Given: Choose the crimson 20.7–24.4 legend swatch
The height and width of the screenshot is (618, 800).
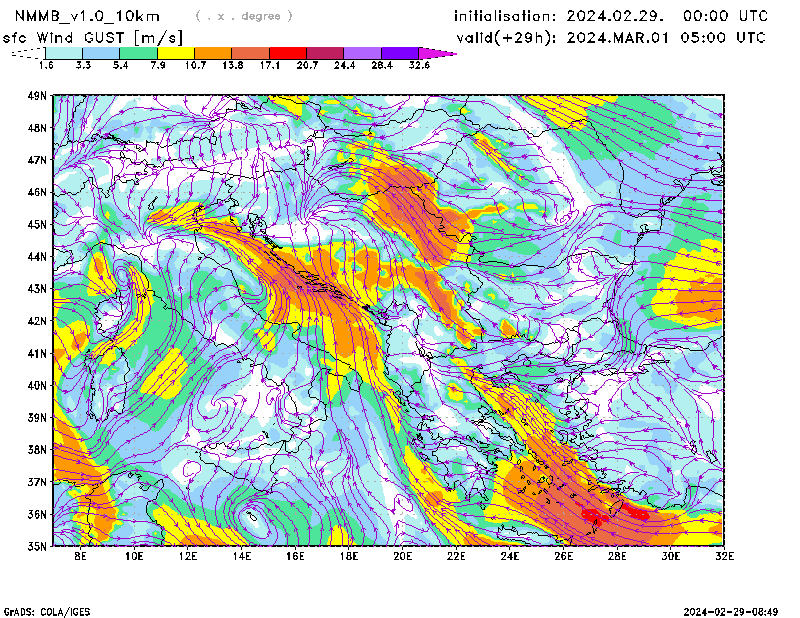Looking at the screenshot, I should click(x=325, y=53).
